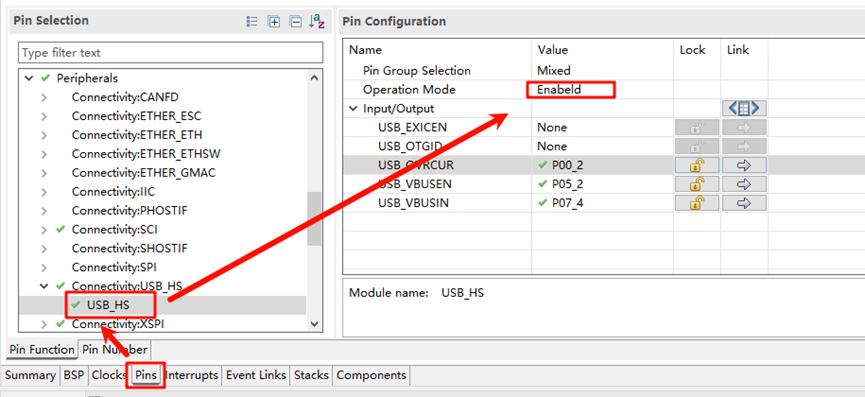Click the Expand All icon in Pin Selection

274,22
